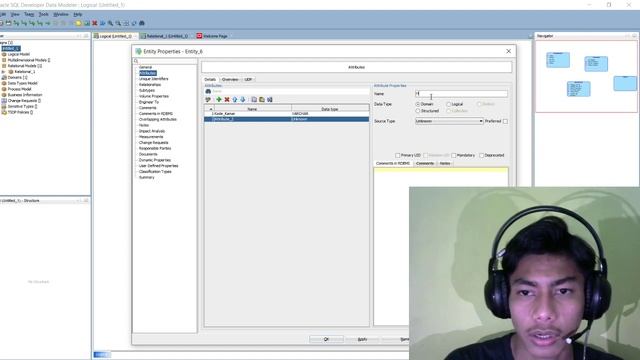Open the View menu
Screen dimensions: 640x360
(x=15, y=14)
